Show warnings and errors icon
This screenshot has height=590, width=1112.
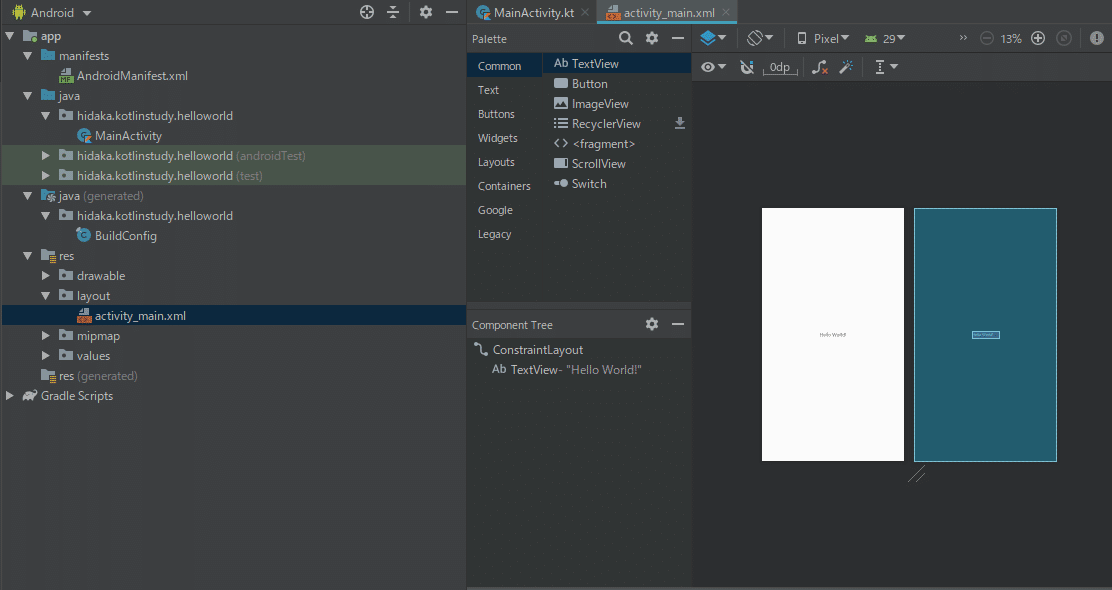tap(1096, 38)
